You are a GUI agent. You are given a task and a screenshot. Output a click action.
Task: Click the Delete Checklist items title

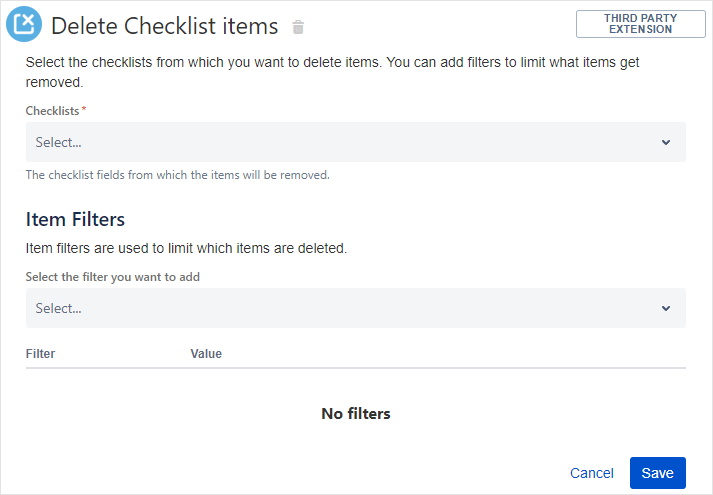[164, 26]
